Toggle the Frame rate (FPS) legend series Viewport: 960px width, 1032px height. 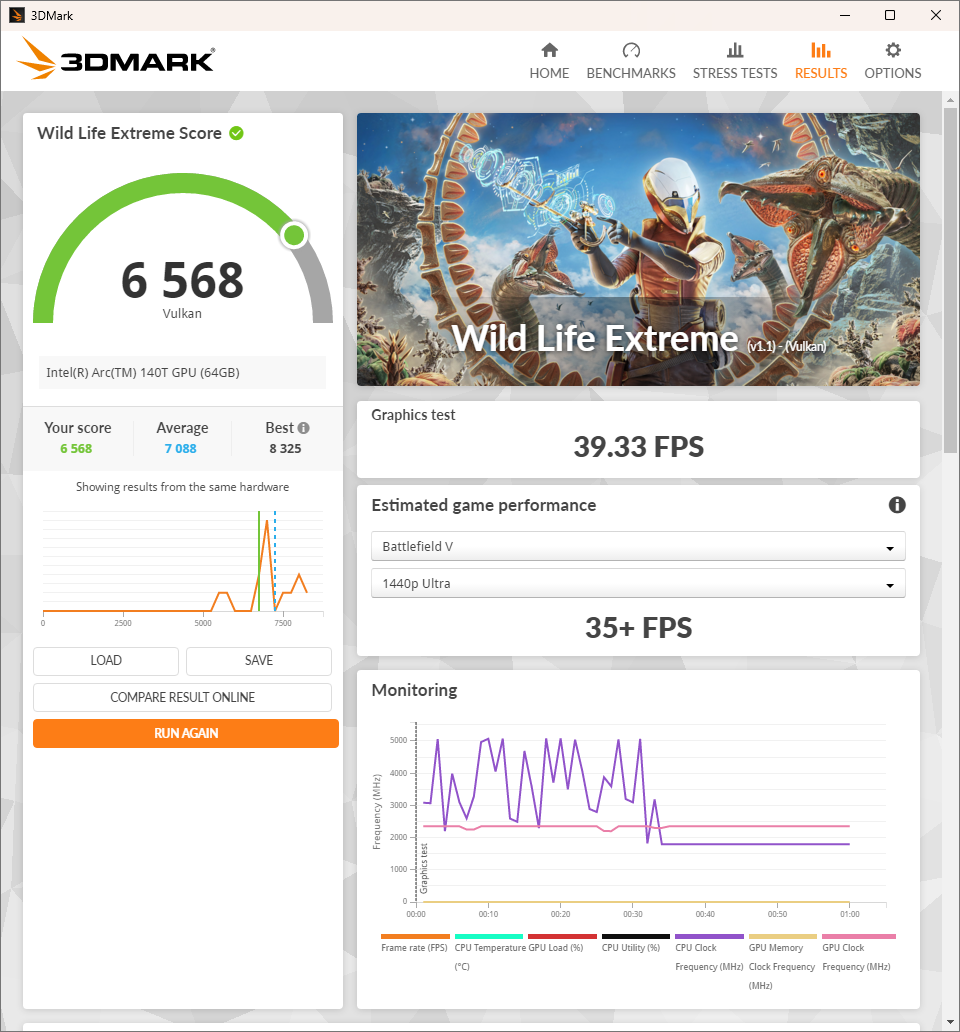[x=414, y=947]
